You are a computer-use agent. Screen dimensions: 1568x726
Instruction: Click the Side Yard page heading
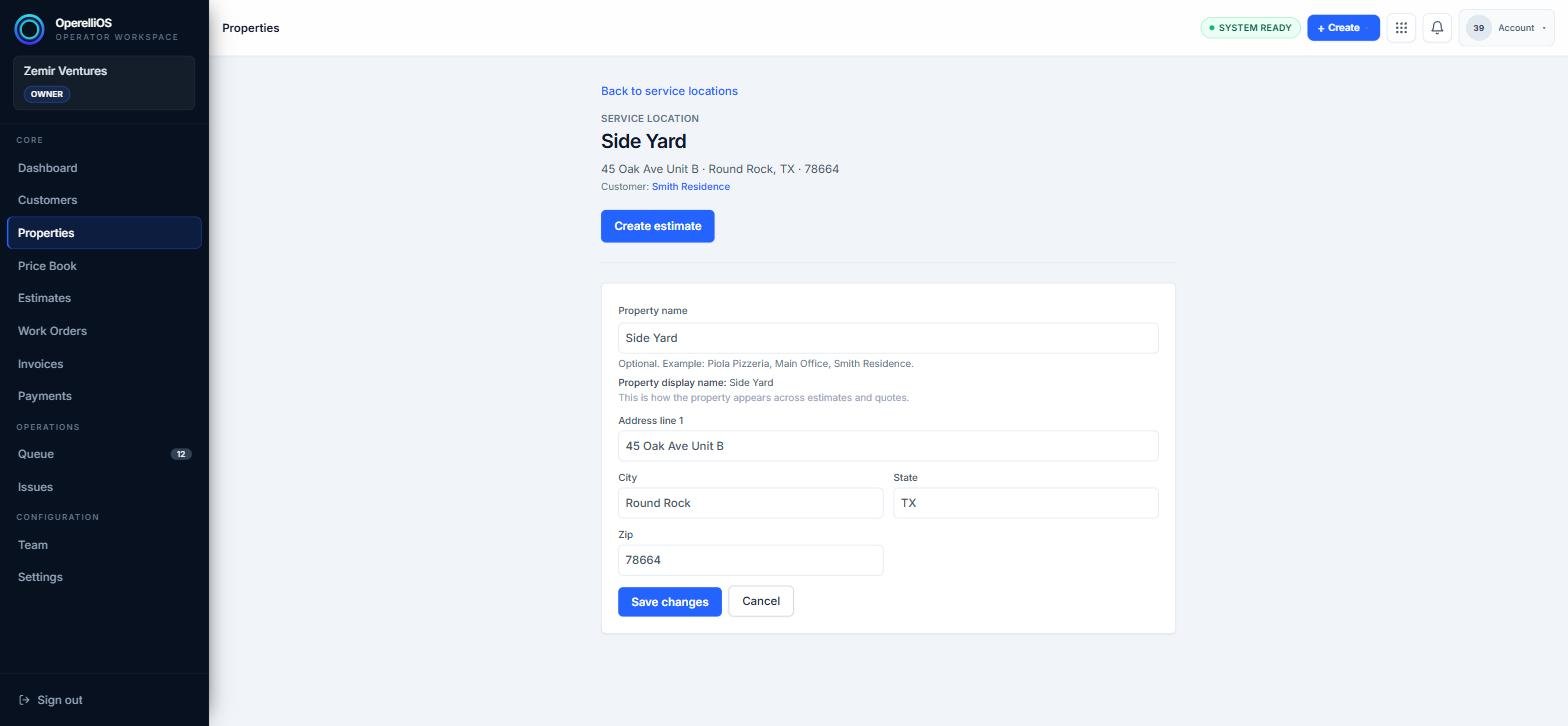coord(644,142)
